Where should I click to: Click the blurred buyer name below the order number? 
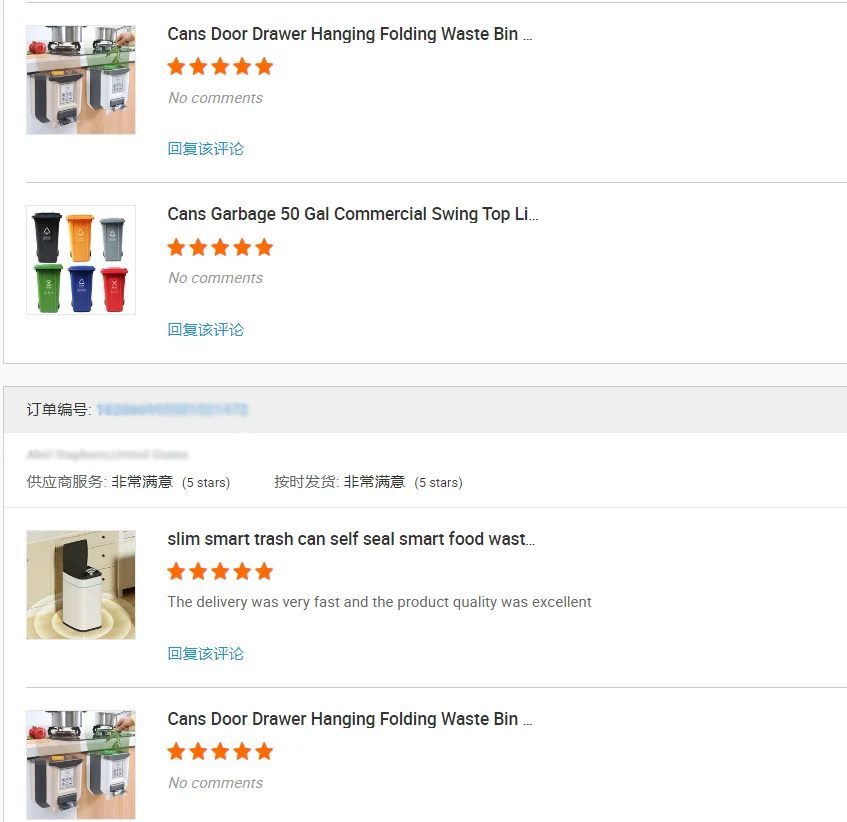coord(107,455)
